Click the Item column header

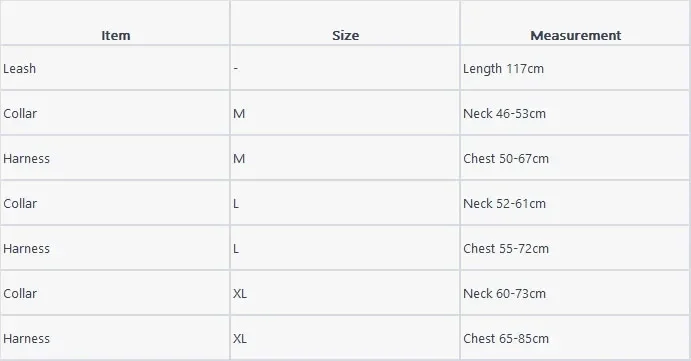(x=115, y=35)
